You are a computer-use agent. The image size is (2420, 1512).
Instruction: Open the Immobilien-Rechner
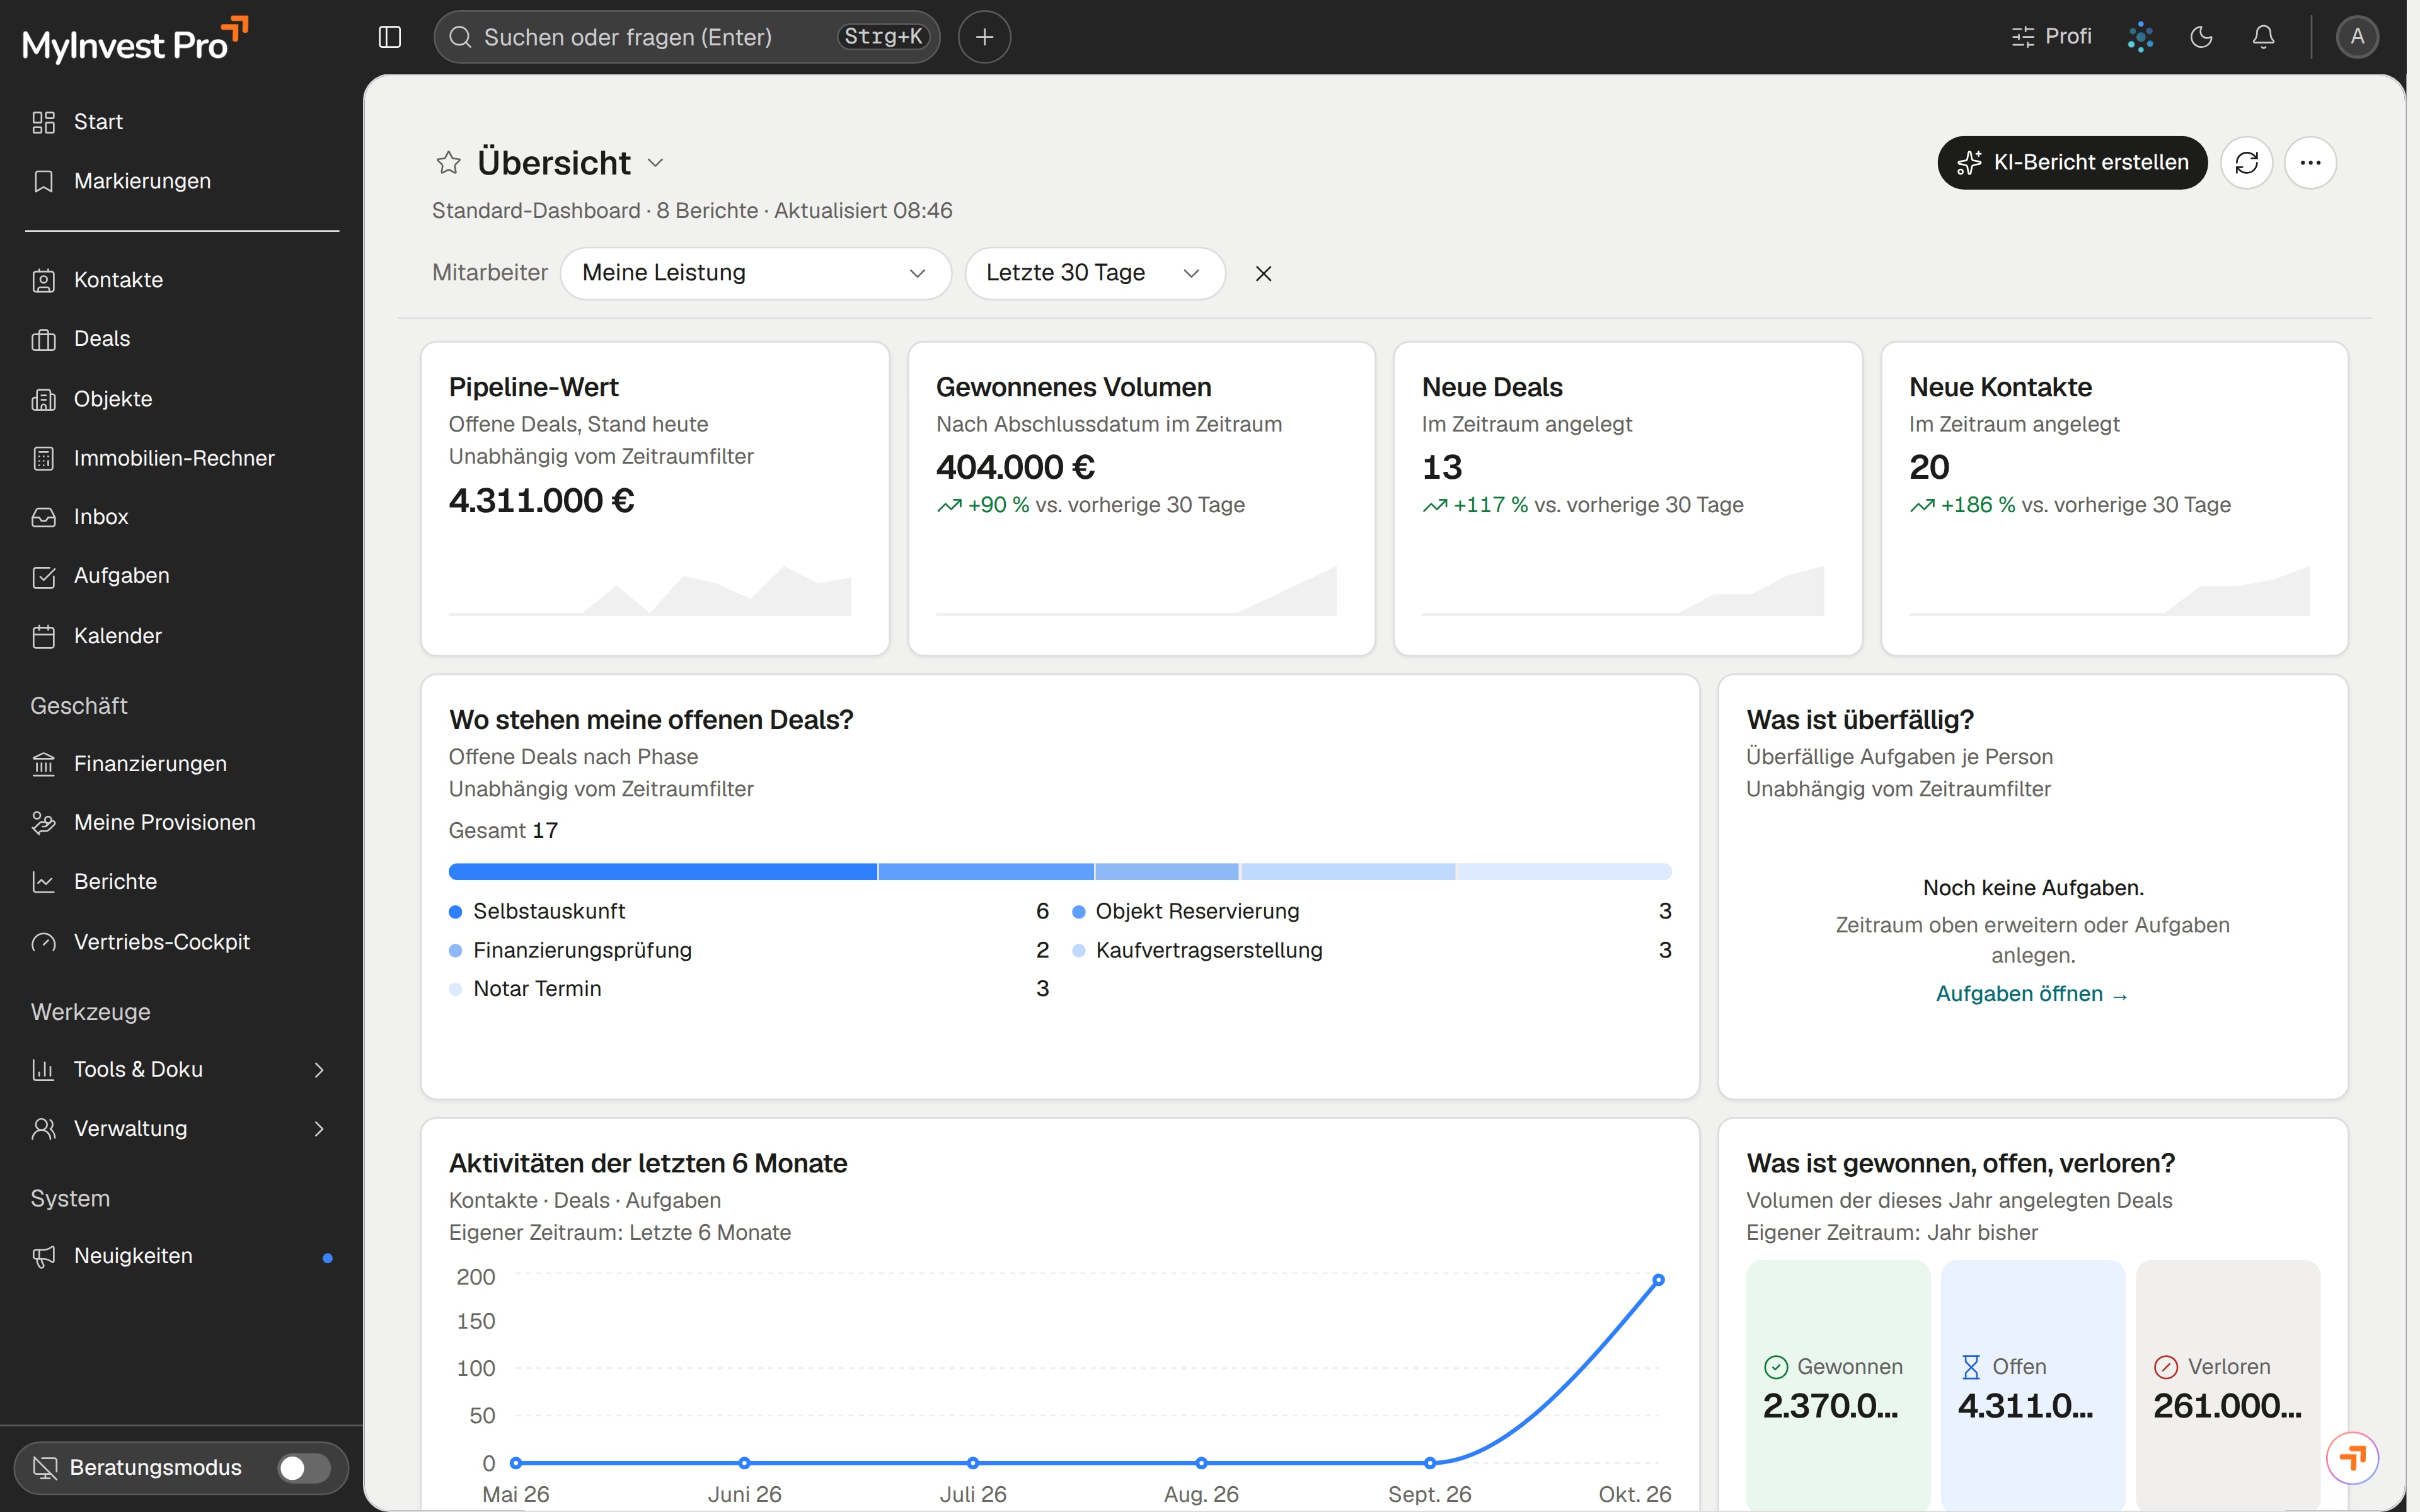tap(181, 458)
